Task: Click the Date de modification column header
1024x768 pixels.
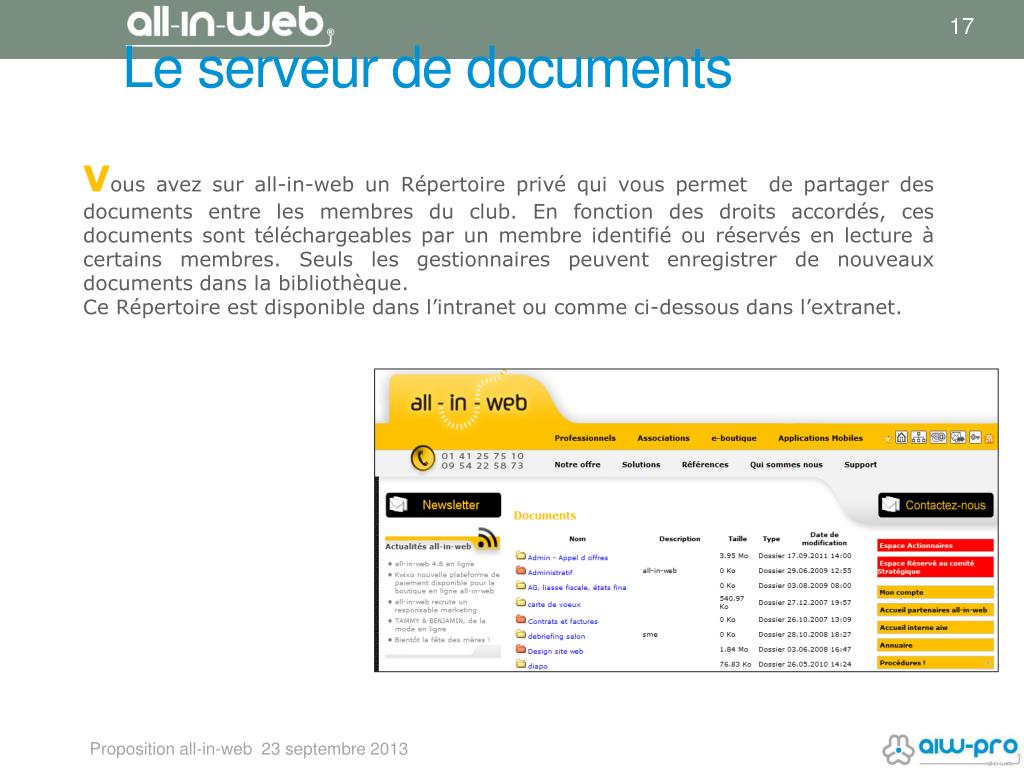Action: 824,538
